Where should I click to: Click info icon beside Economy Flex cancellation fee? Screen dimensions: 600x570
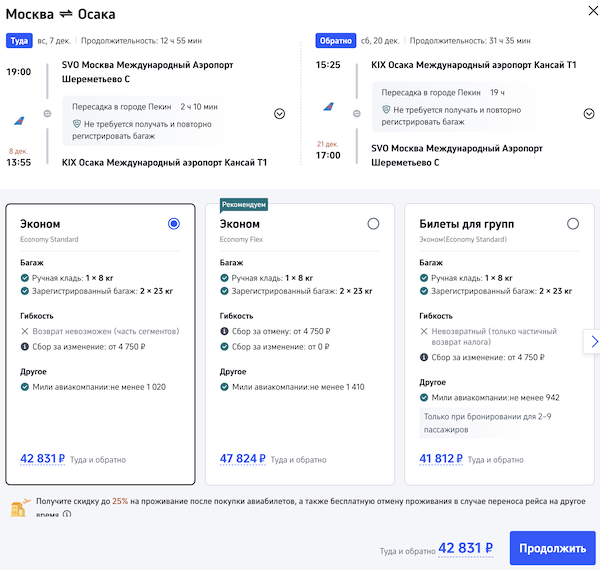[x=225, y=331]
